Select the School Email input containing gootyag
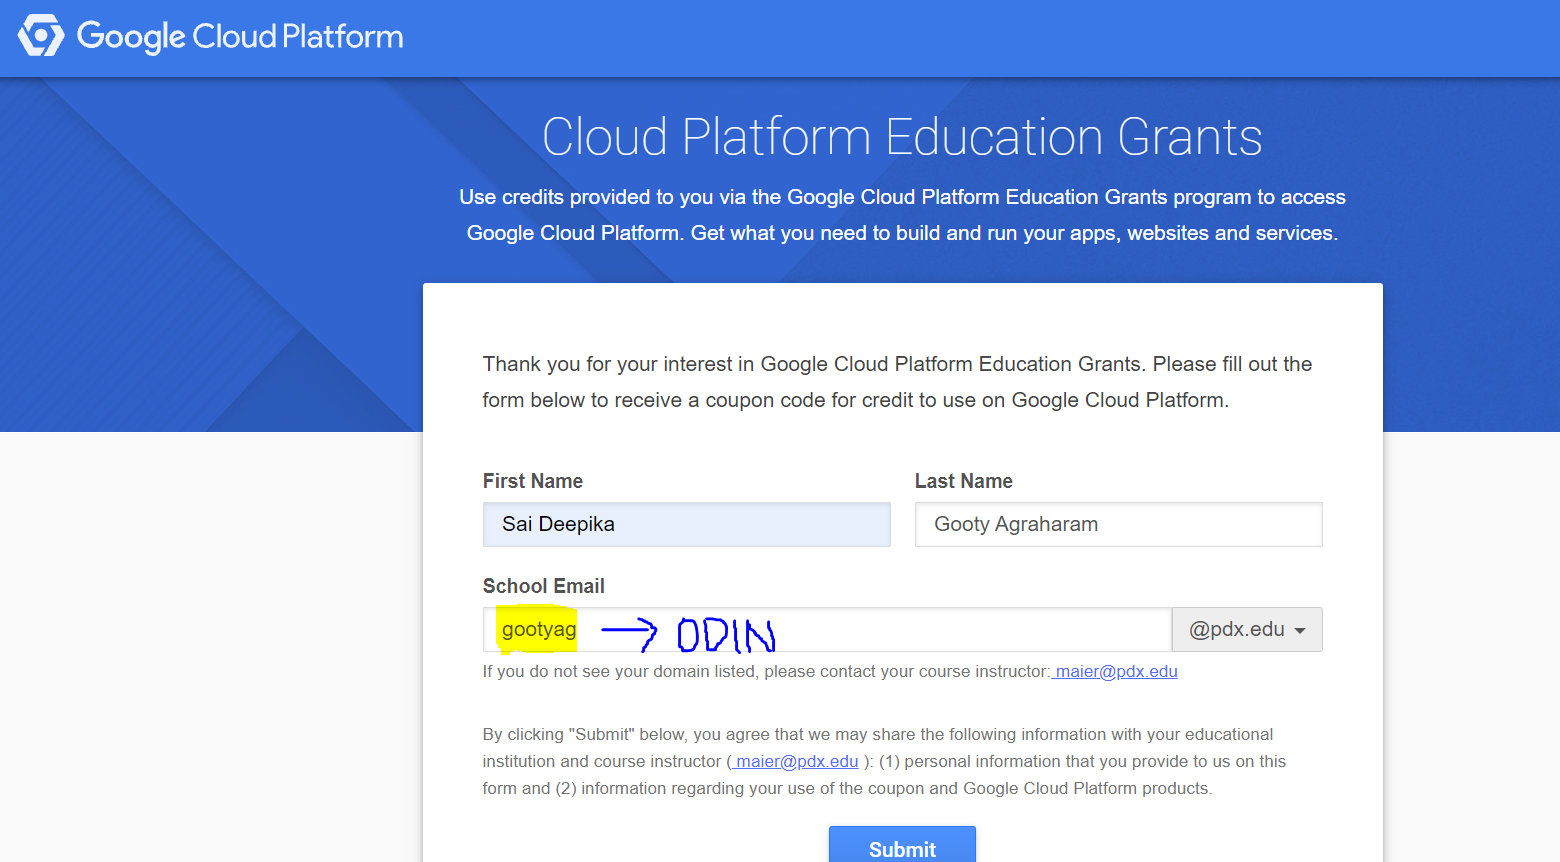Image resolution: width=1560 pixels, height=862 pixels. [827, 630]
